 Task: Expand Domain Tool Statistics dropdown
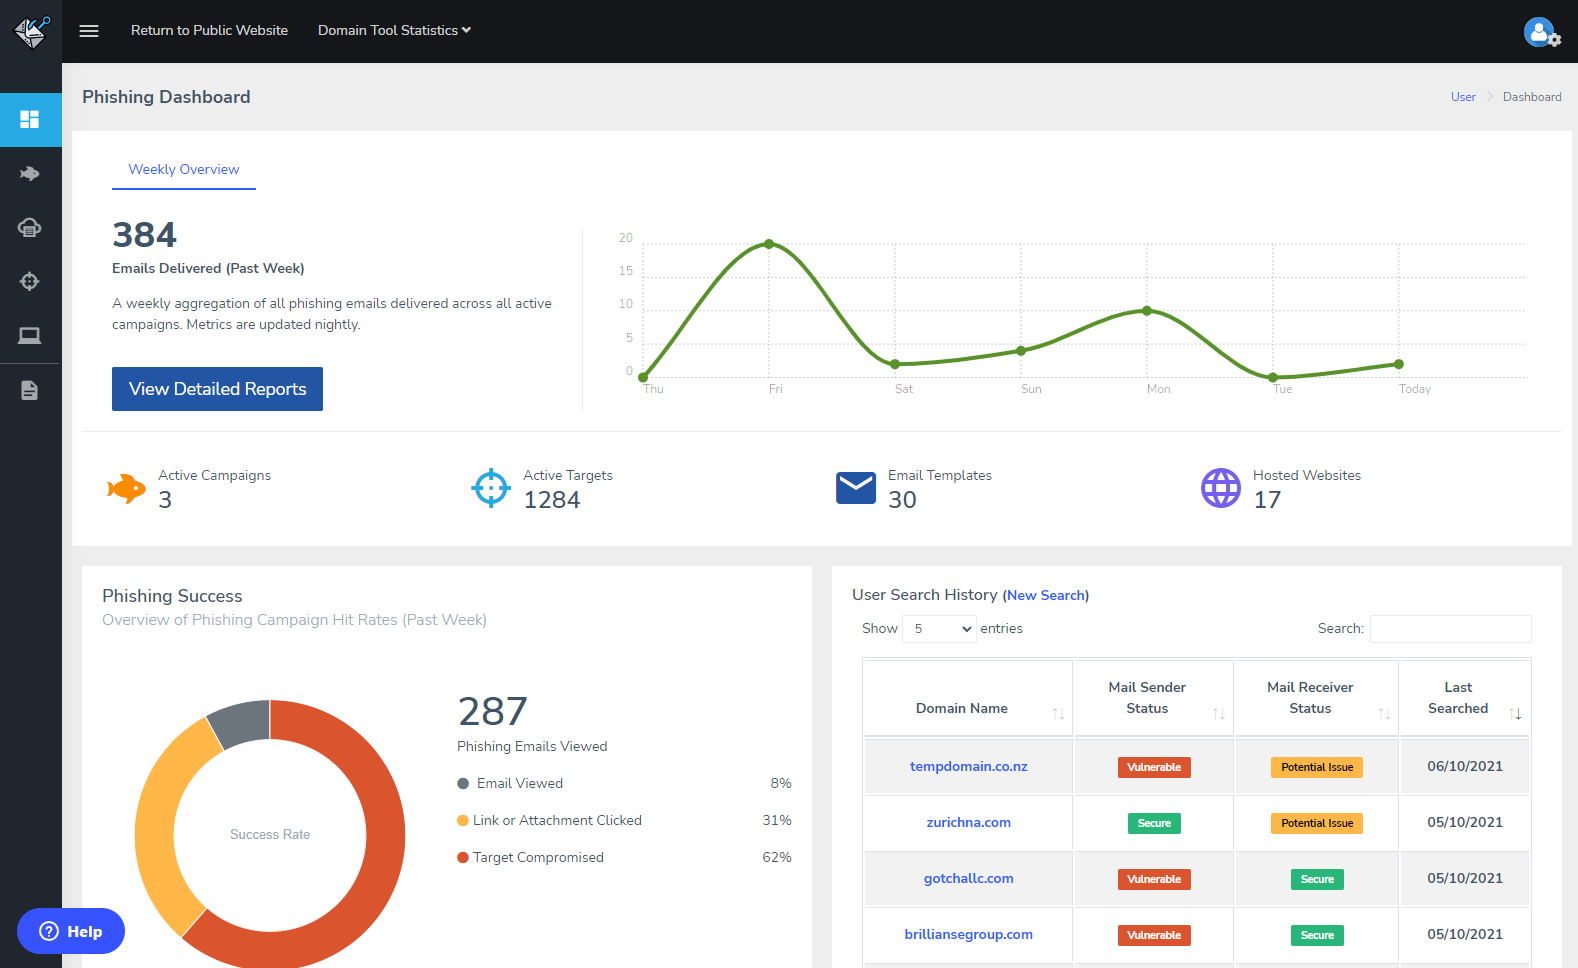(394, 31)
